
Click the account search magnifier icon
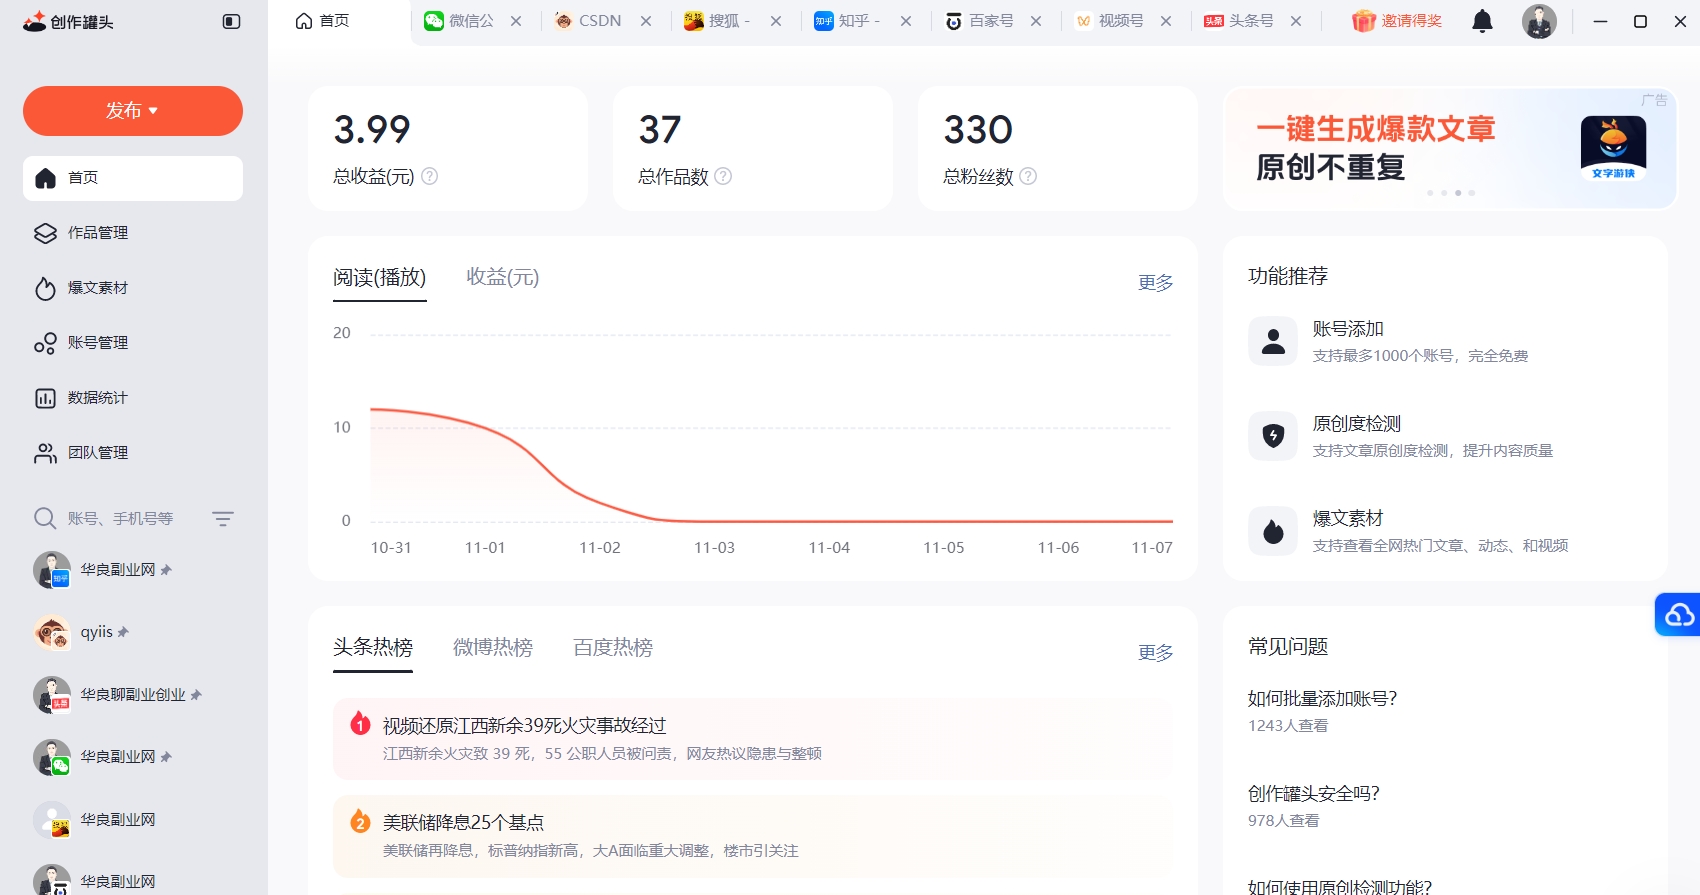45,518
